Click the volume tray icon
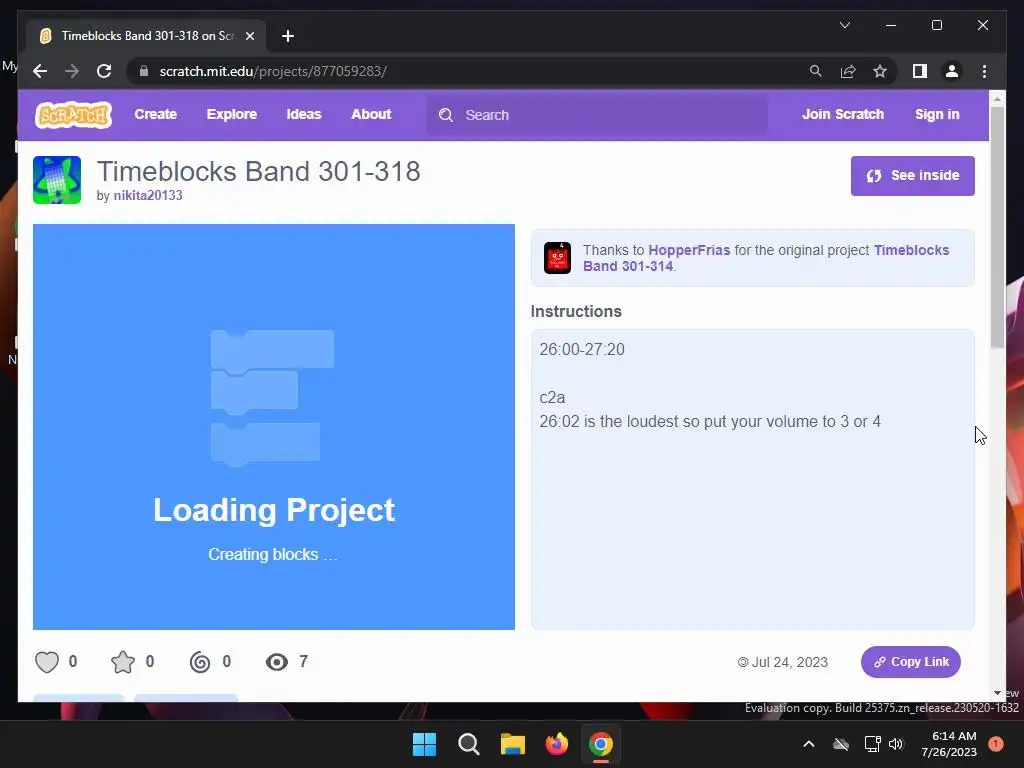 tap(896, 744)
